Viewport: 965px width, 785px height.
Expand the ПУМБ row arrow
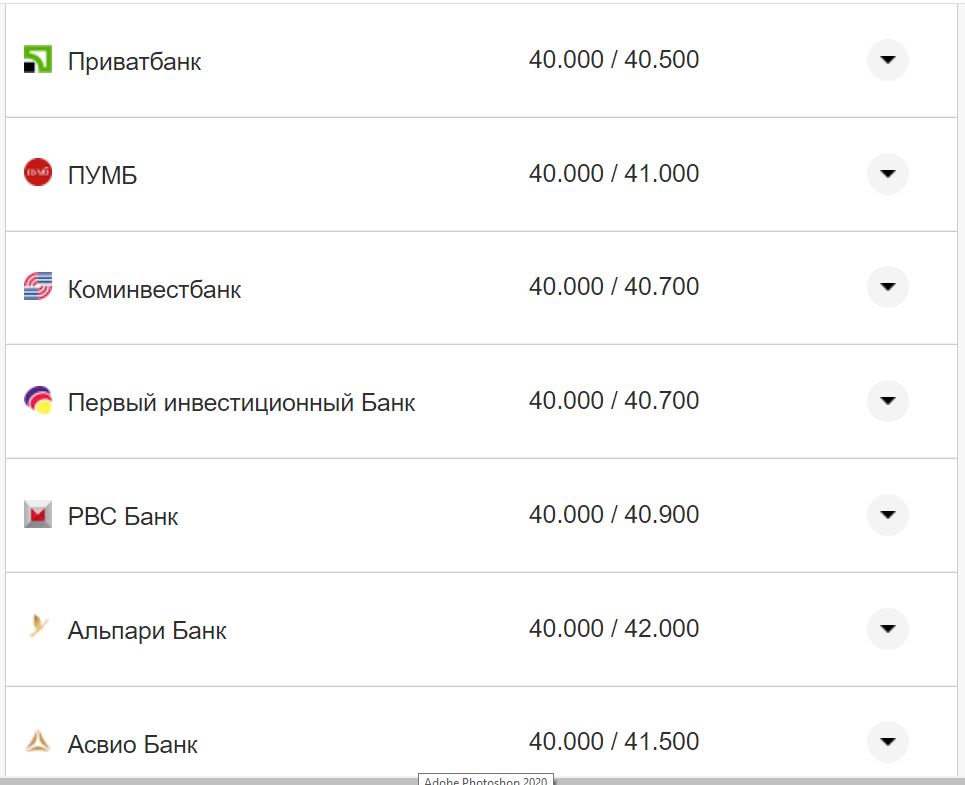click(887, 174)
